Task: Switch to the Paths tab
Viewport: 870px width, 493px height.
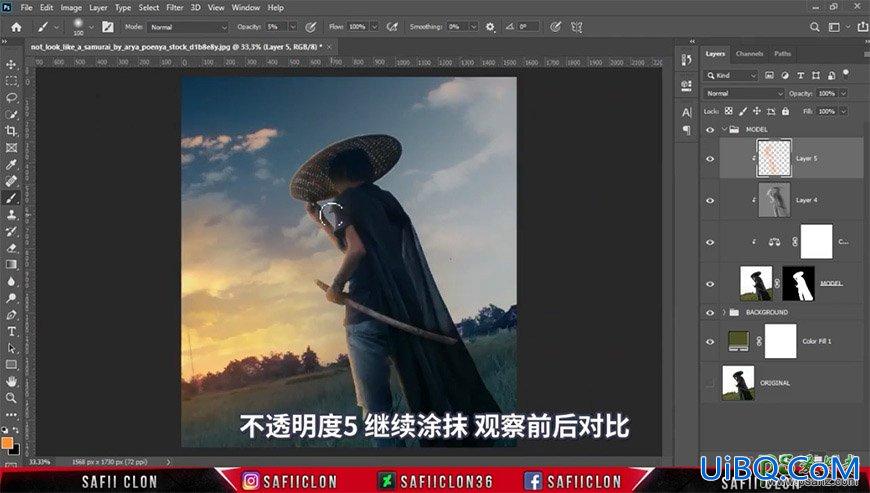Action: (782, 54)
